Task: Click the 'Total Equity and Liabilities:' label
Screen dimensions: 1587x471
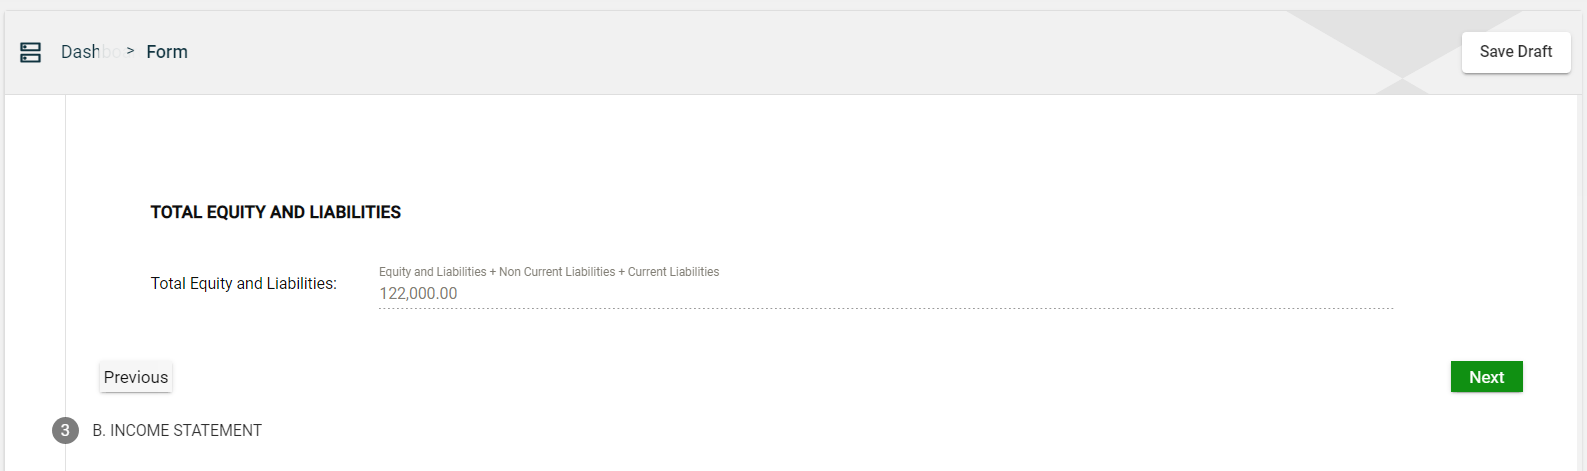Action: click(x=243, y=284)
